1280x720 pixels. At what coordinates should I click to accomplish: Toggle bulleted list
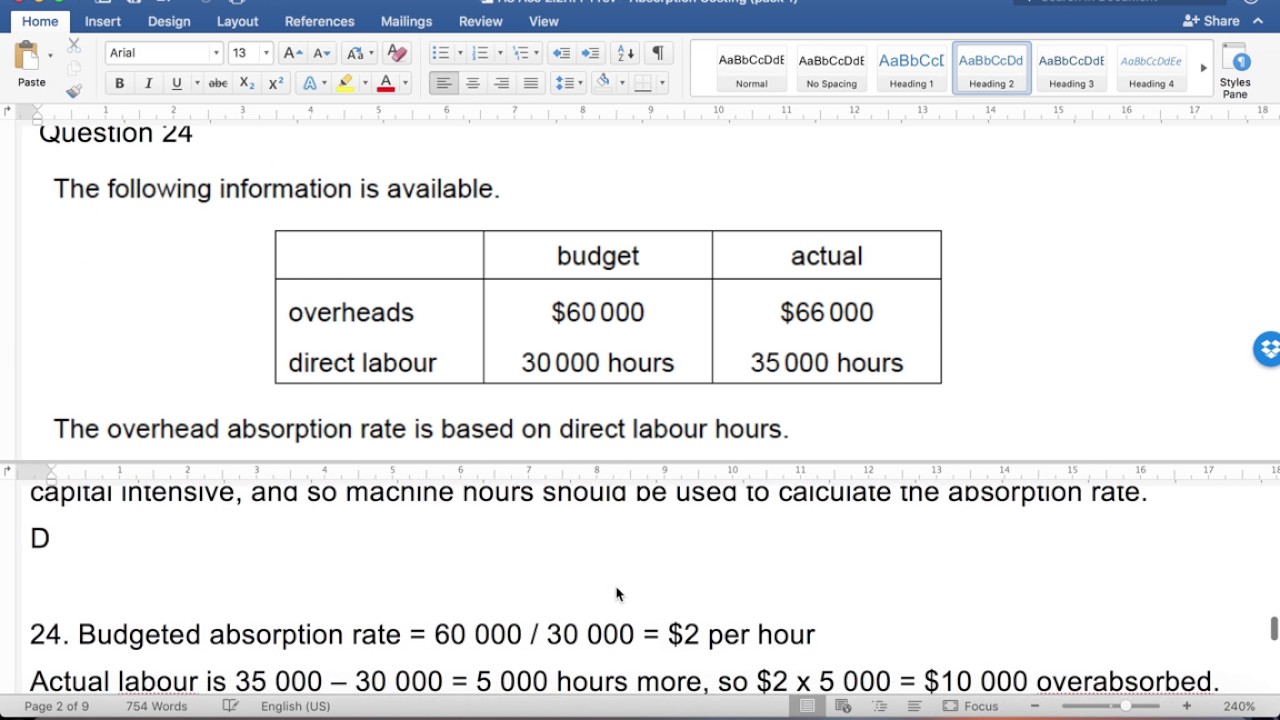(x=440, y=53)
